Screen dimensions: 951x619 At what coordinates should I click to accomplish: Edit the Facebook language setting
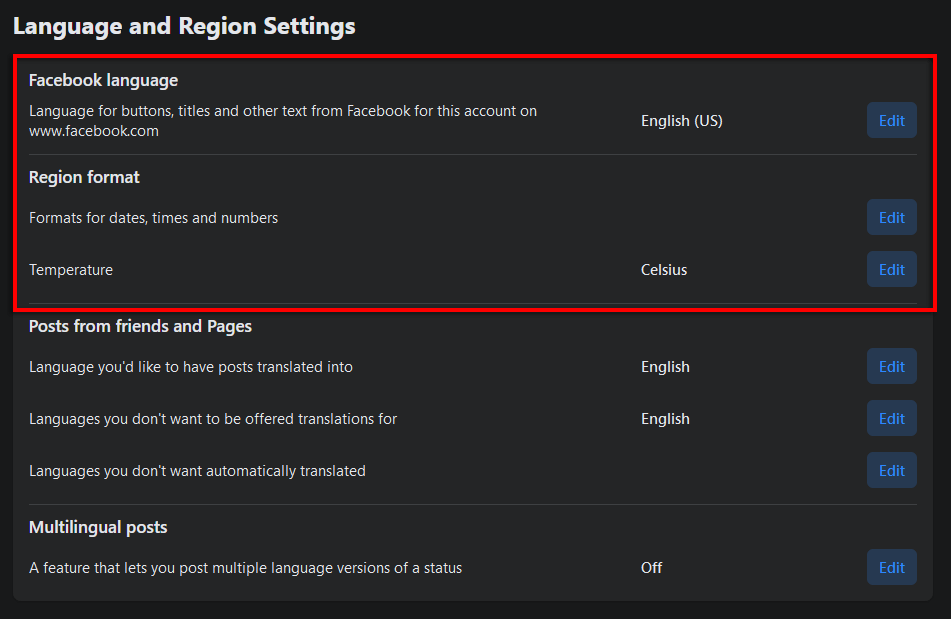[891, 121]
